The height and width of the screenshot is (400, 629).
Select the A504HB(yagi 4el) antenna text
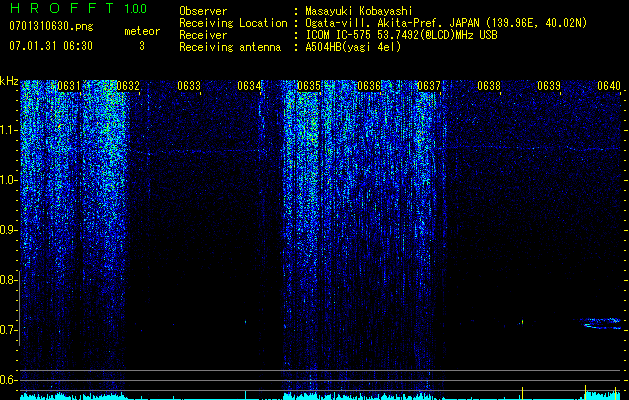[x=353, y=47]
